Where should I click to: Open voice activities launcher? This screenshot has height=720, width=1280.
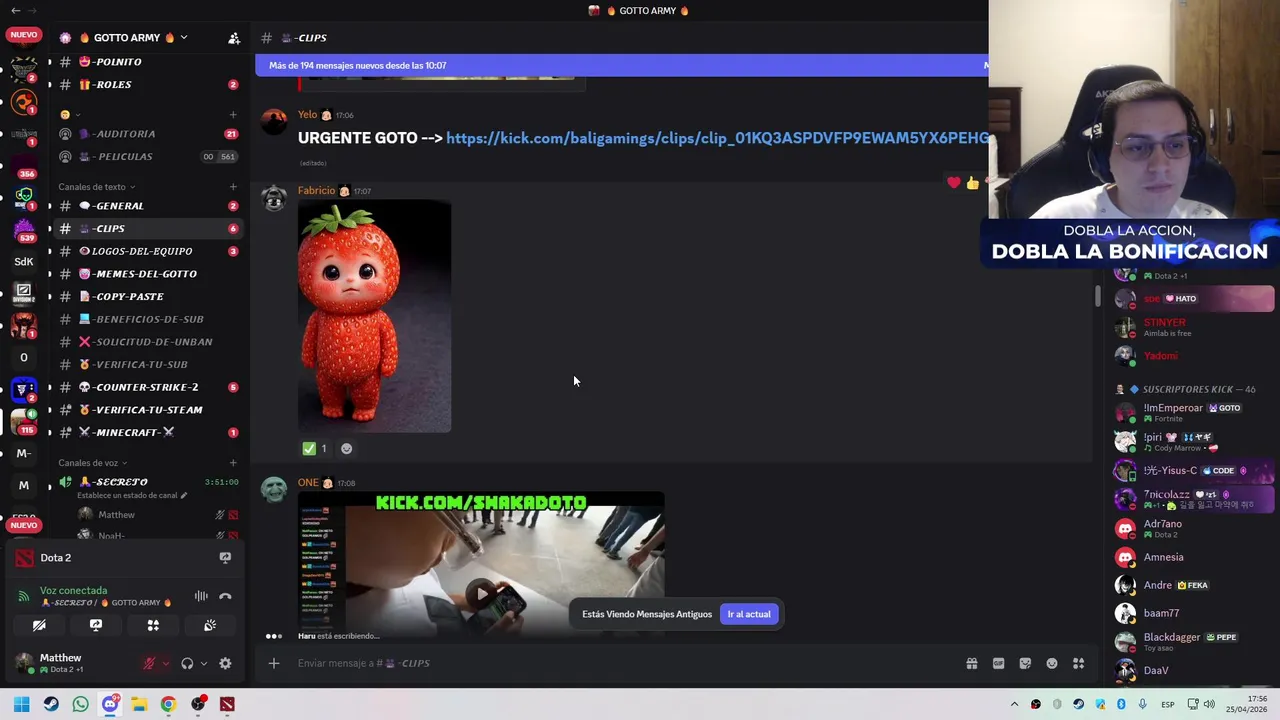coord(153,625)
